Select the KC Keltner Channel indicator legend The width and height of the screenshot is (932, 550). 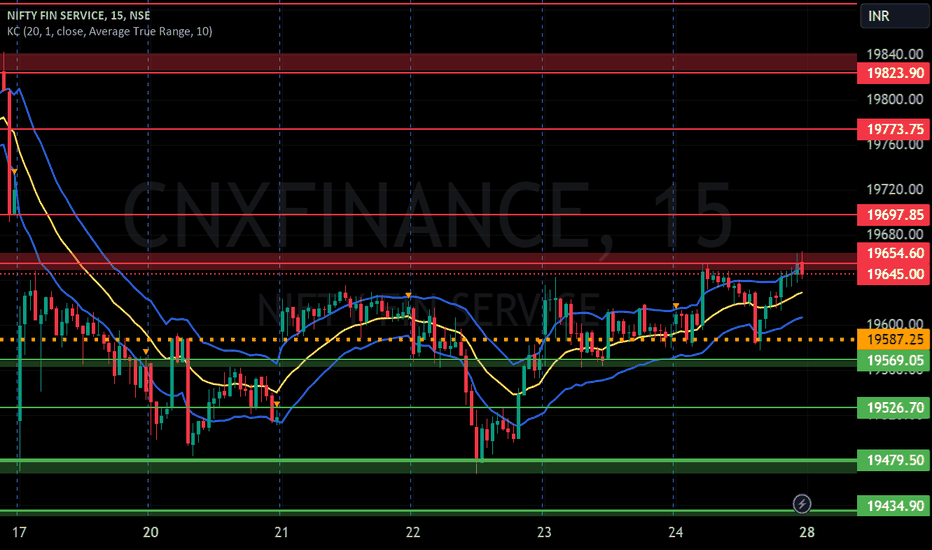(109, 32)
